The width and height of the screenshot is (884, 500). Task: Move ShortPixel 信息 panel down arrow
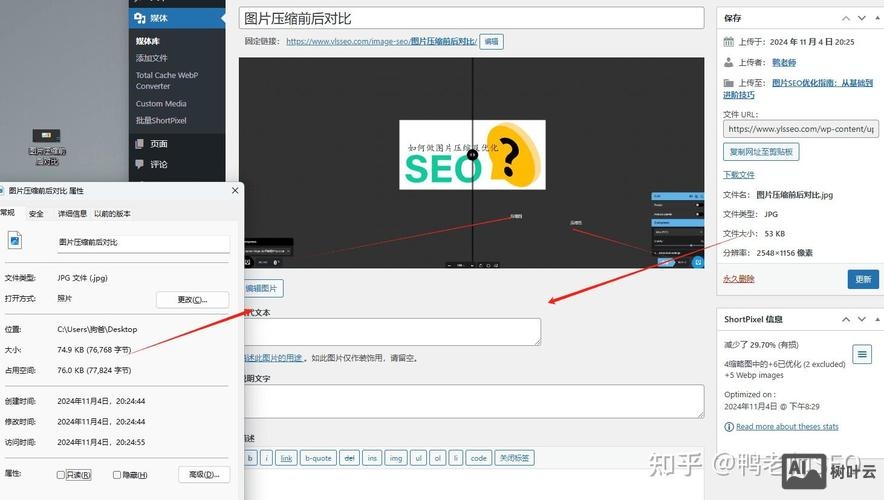coord(861,319)
